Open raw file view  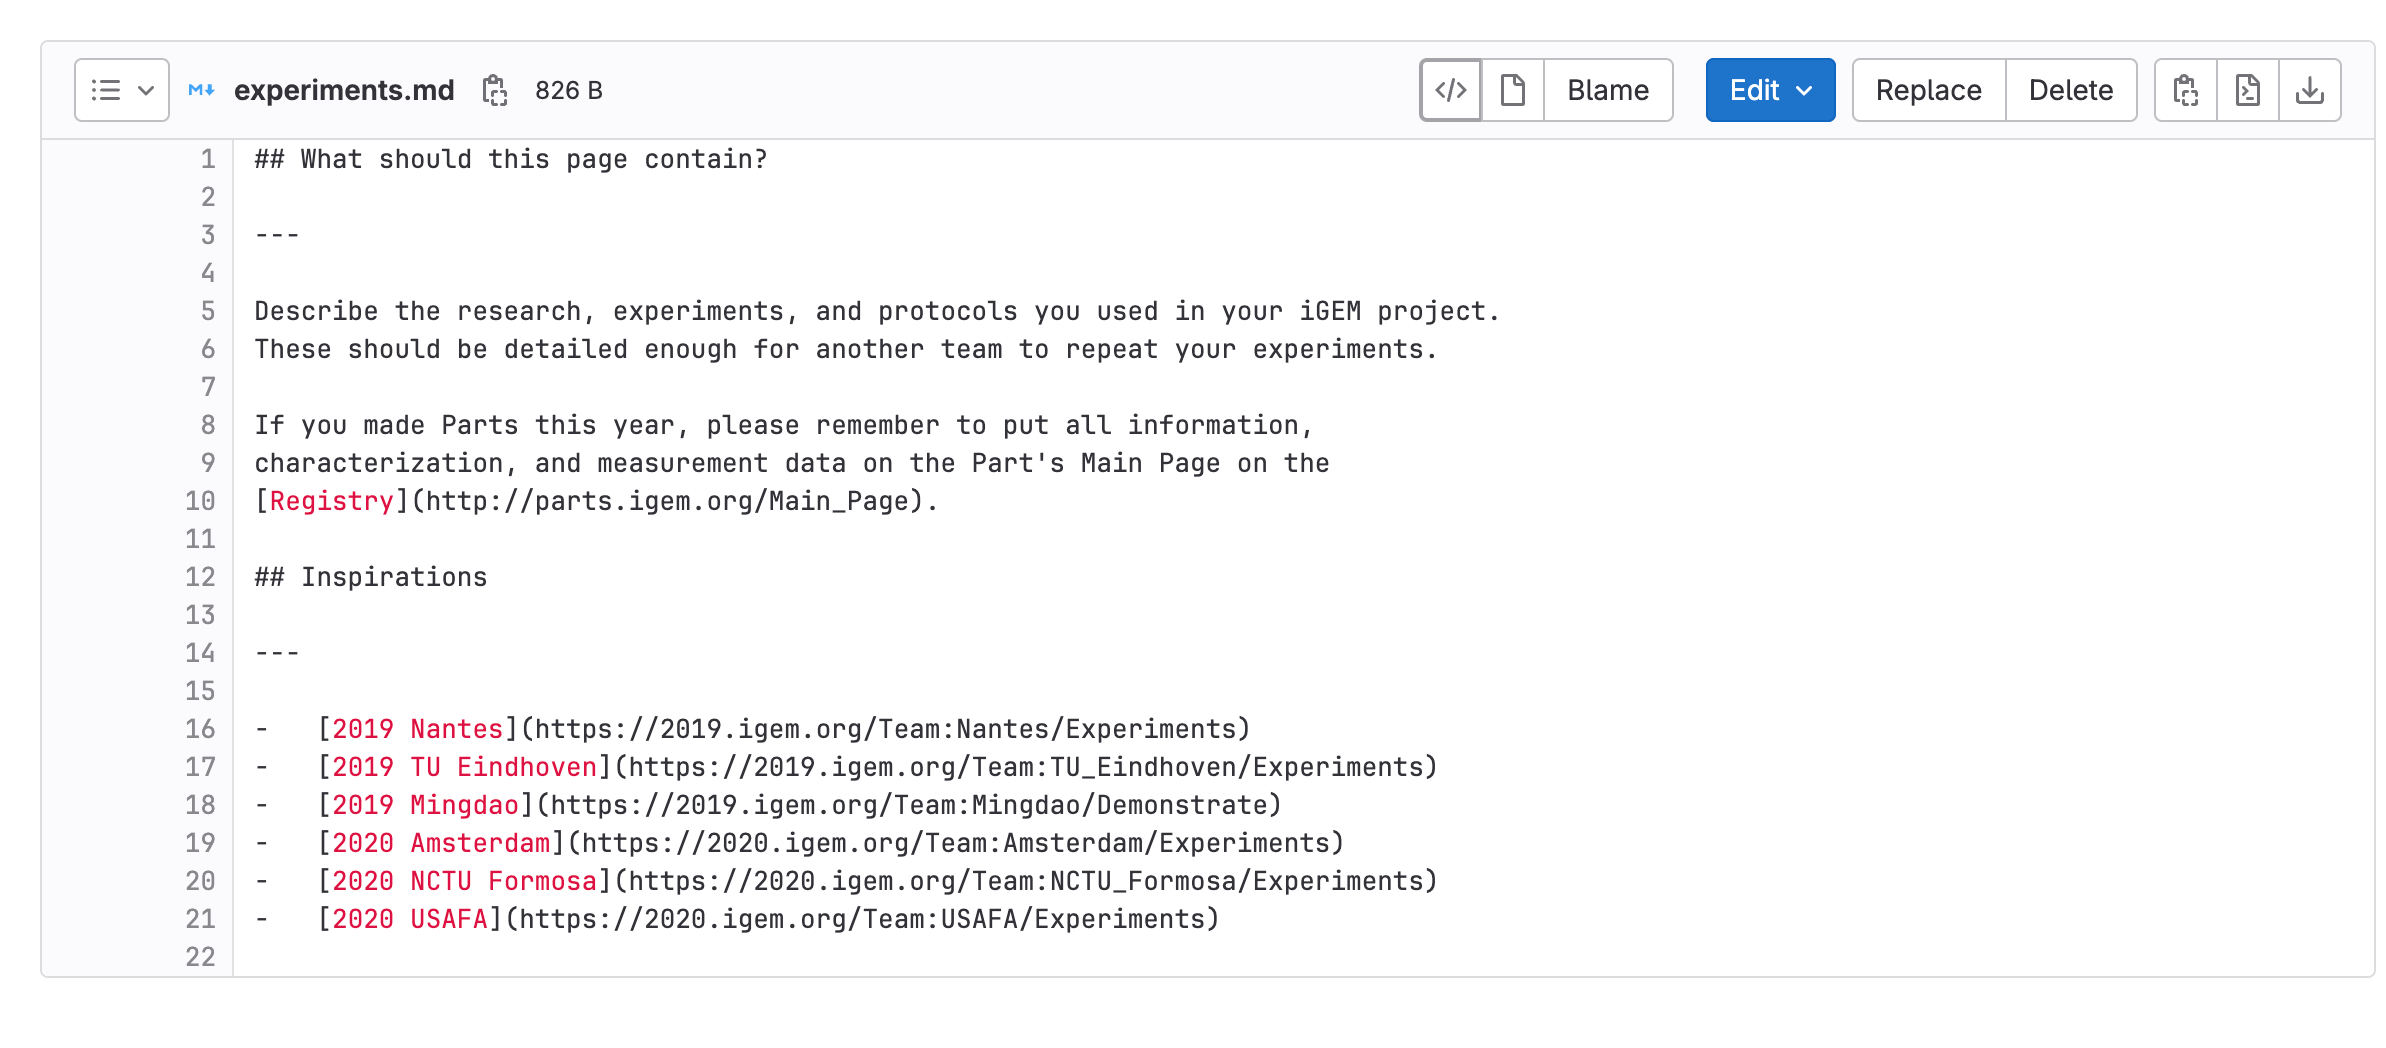point(2247,90)
